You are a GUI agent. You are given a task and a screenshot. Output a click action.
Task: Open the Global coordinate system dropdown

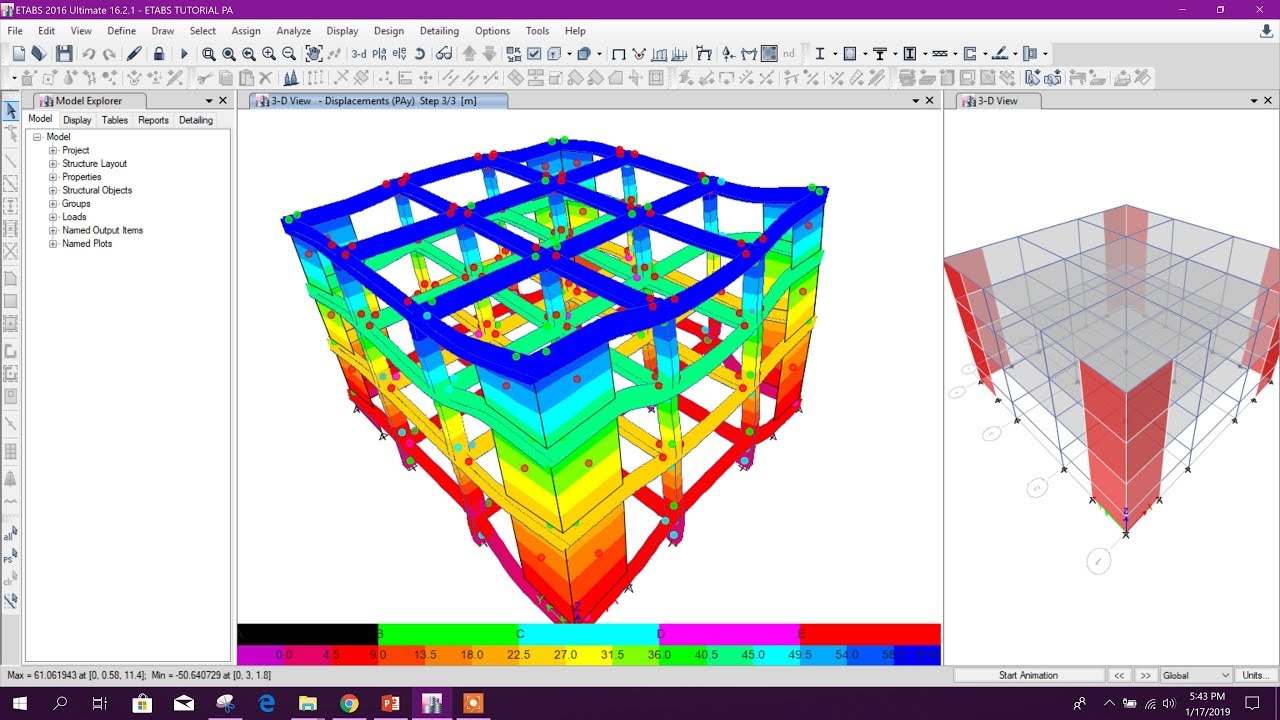(x=1195, y=675)
